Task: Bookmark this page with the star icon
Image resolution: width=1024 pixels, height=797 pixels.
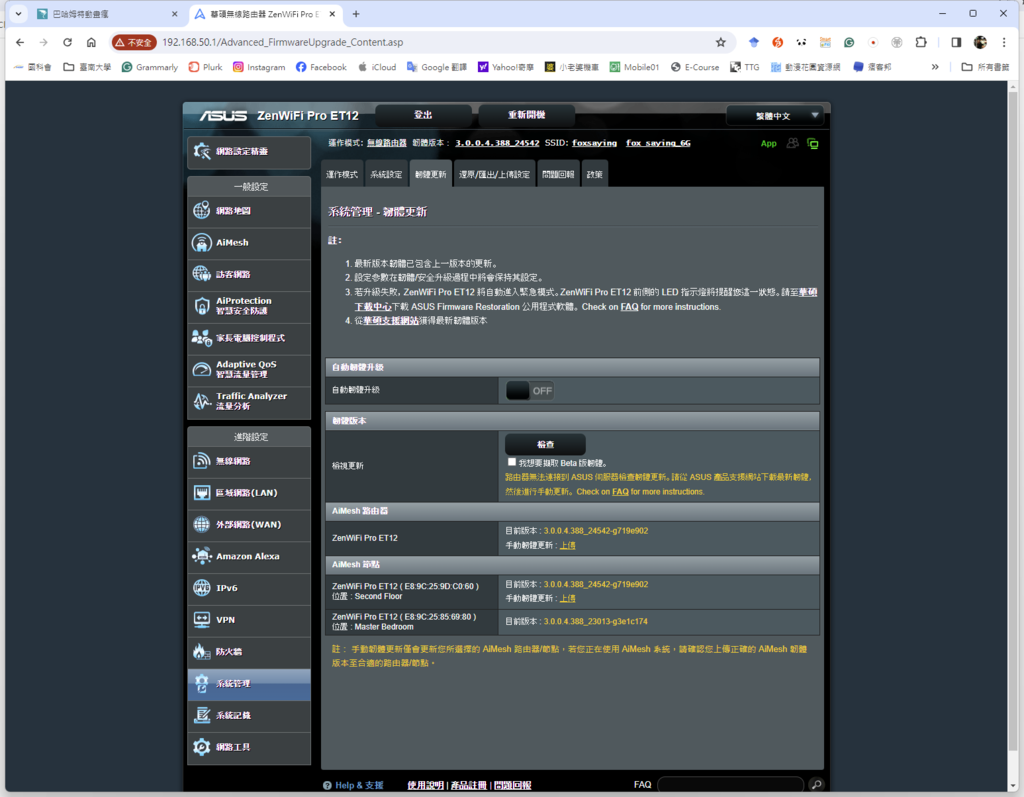Action: click(x=721, y=42)
